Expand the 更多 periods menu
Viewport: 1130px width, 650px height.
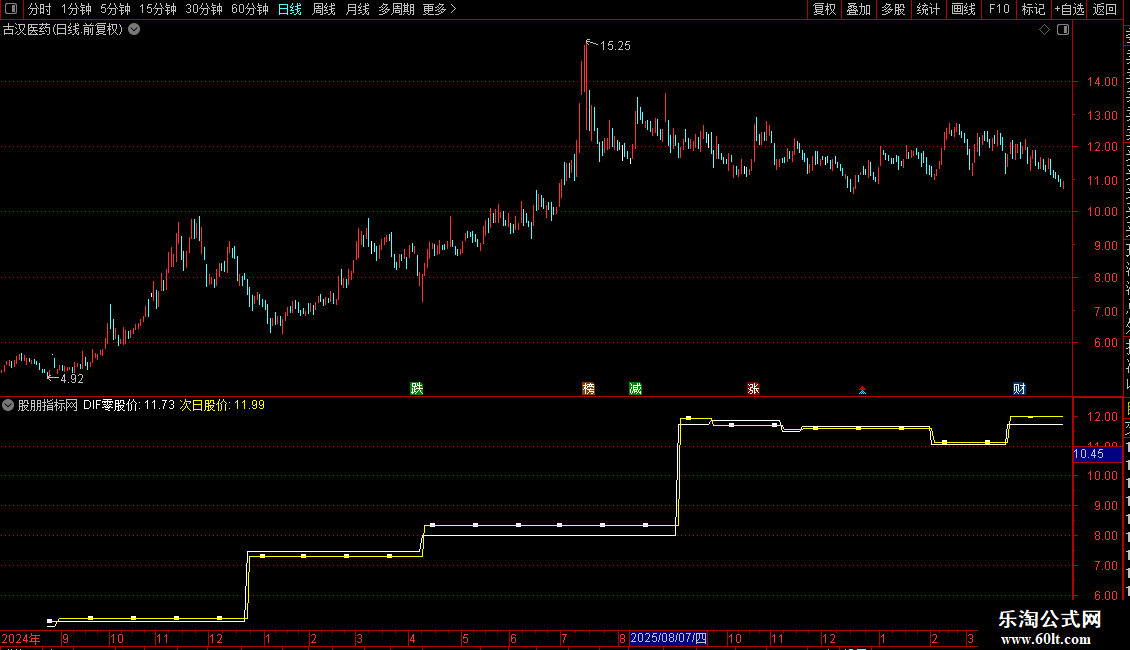point(439,9)
